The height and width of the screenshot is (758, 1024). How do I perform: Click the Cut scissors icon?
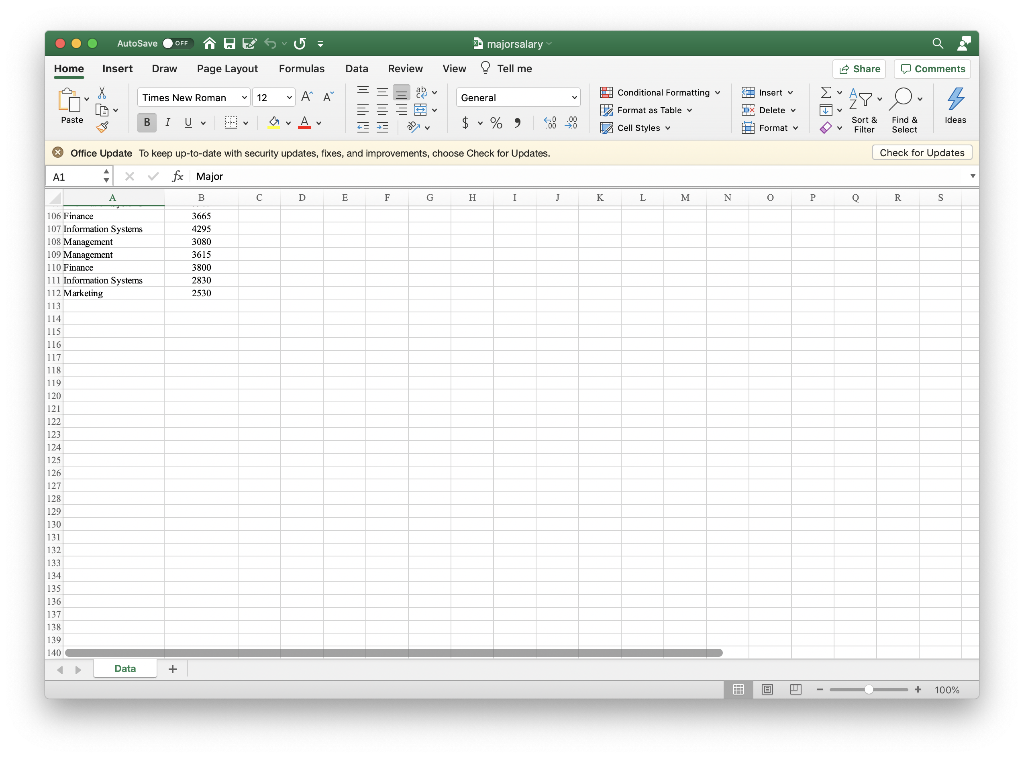(102, 93)
